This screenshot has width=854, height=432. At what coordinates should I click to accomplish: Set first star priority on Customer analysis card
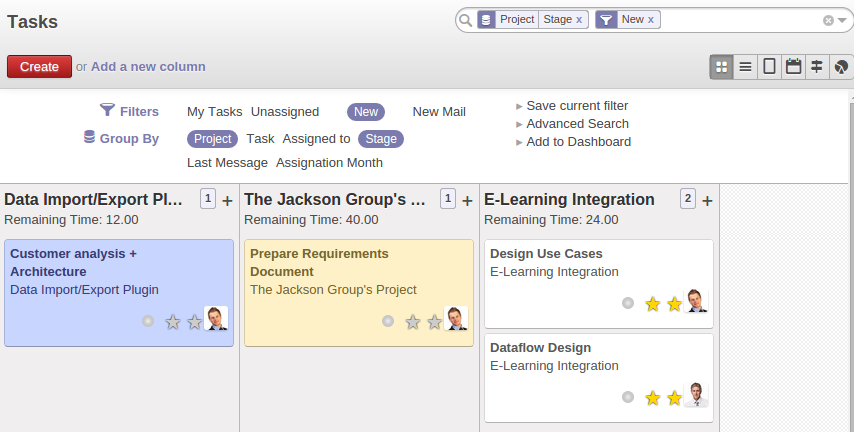point(173,322)
